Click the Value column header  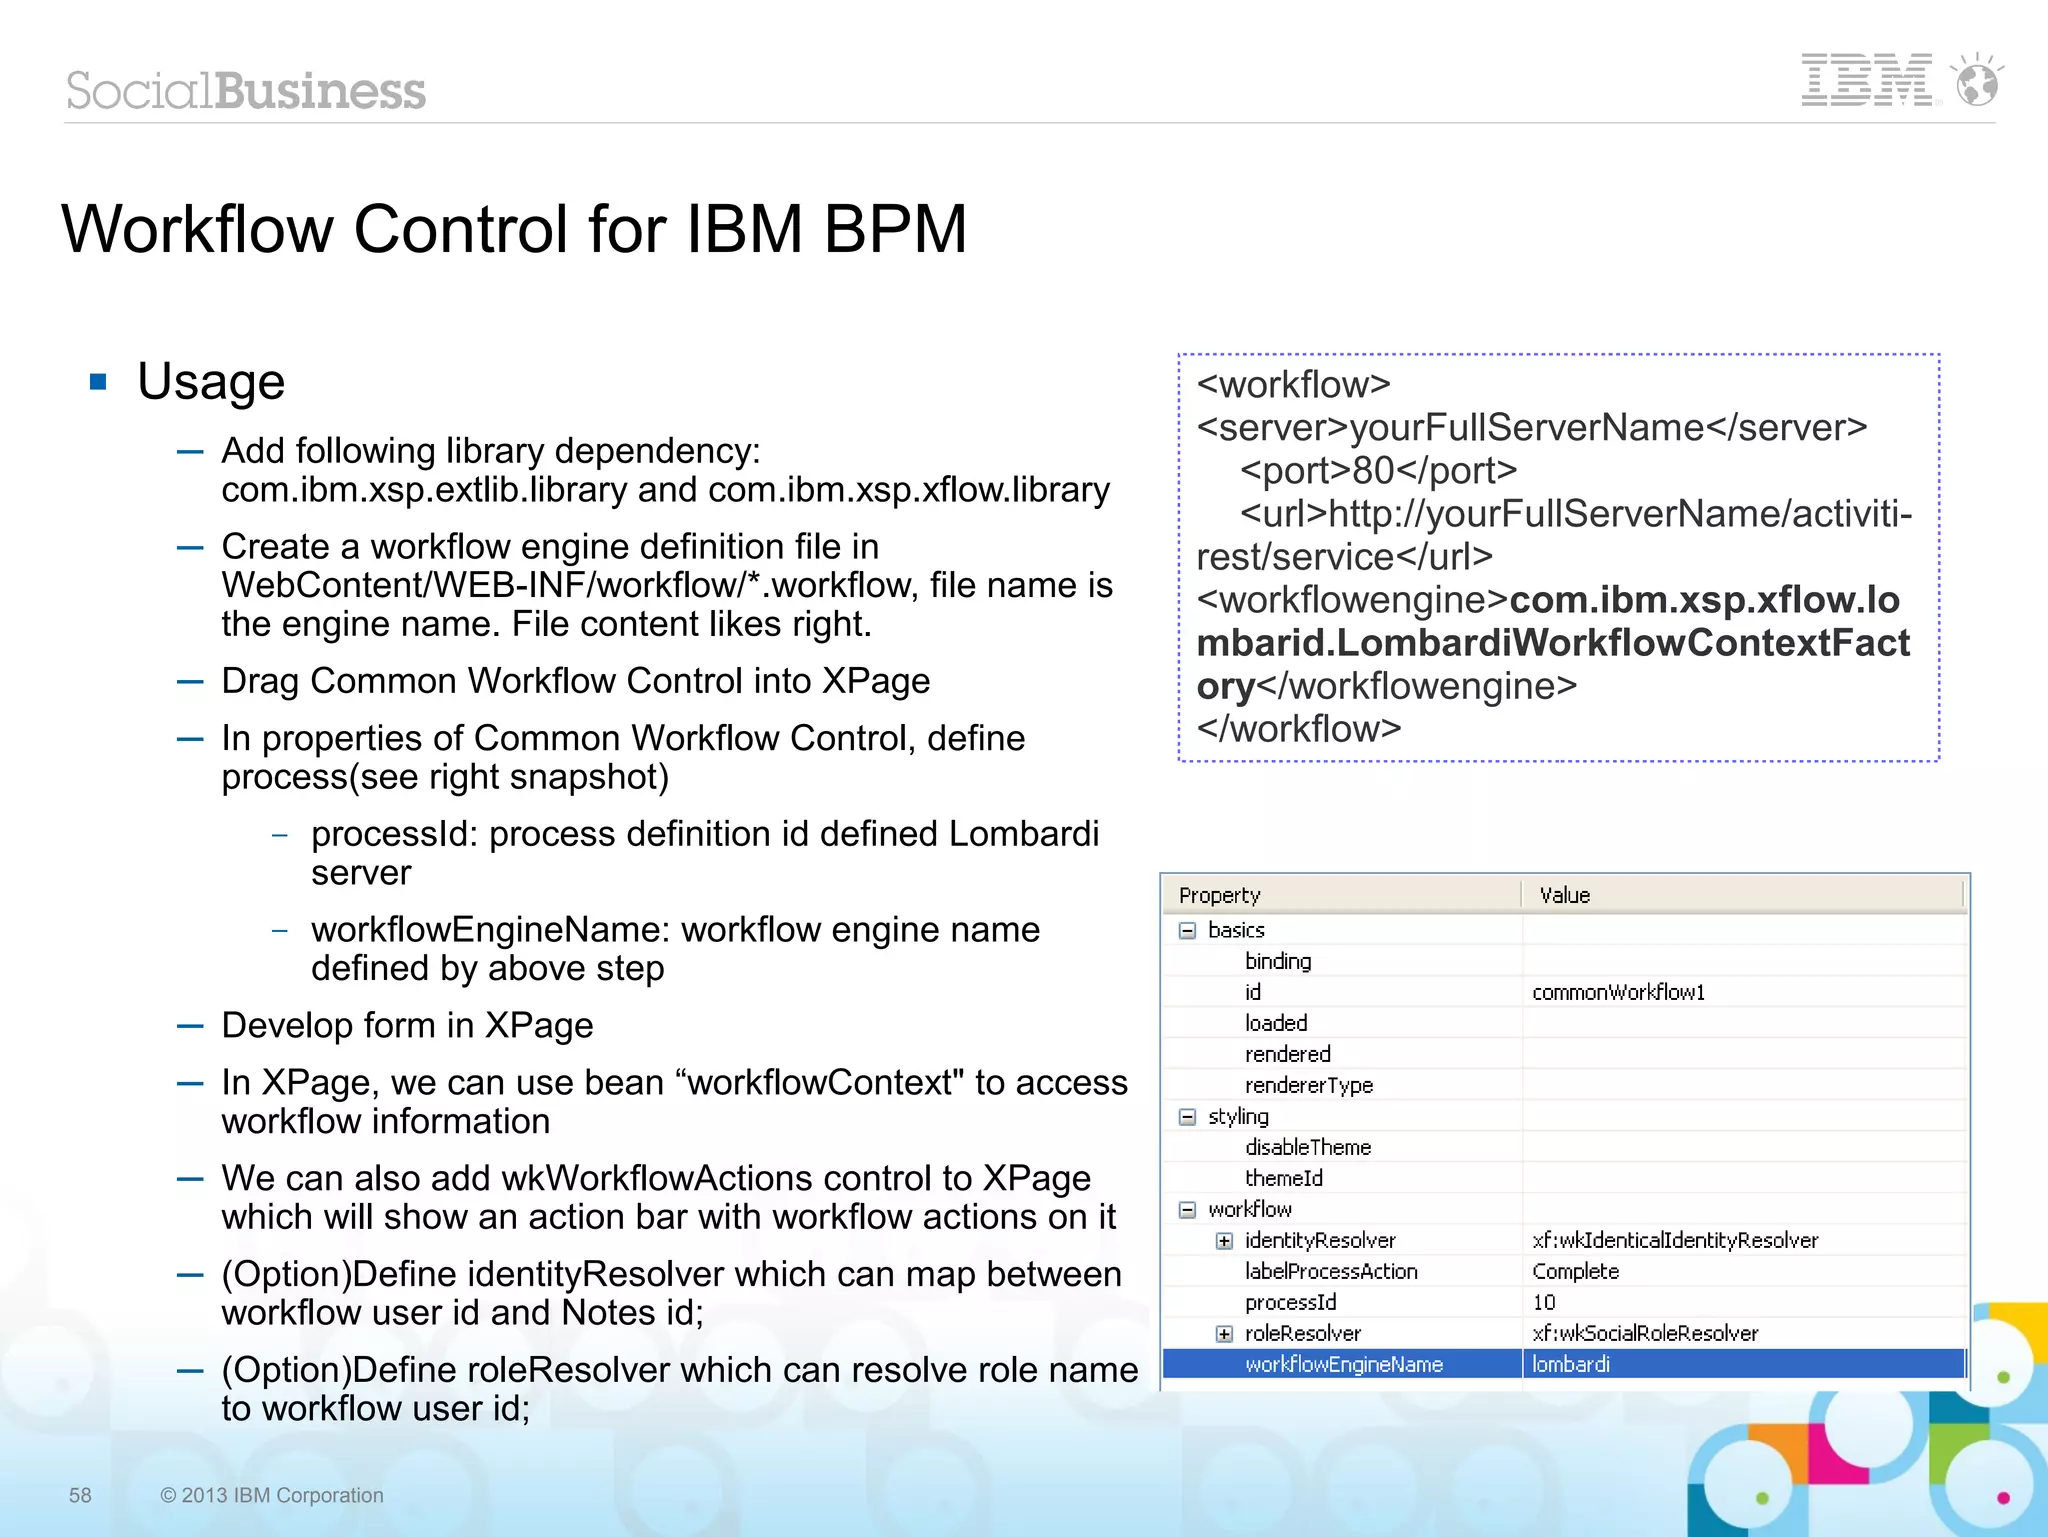pos(1743,895)
